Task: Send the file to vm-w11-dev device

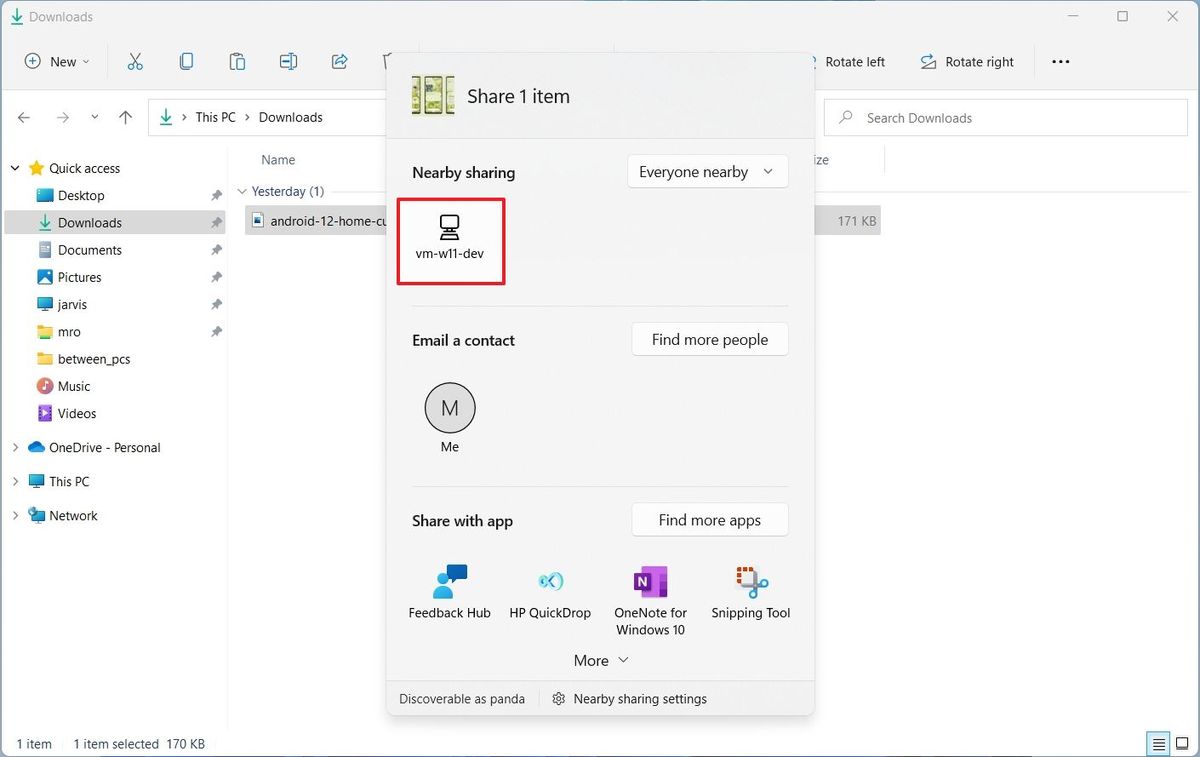Action: pyautogui.click(x=450, y=240)
